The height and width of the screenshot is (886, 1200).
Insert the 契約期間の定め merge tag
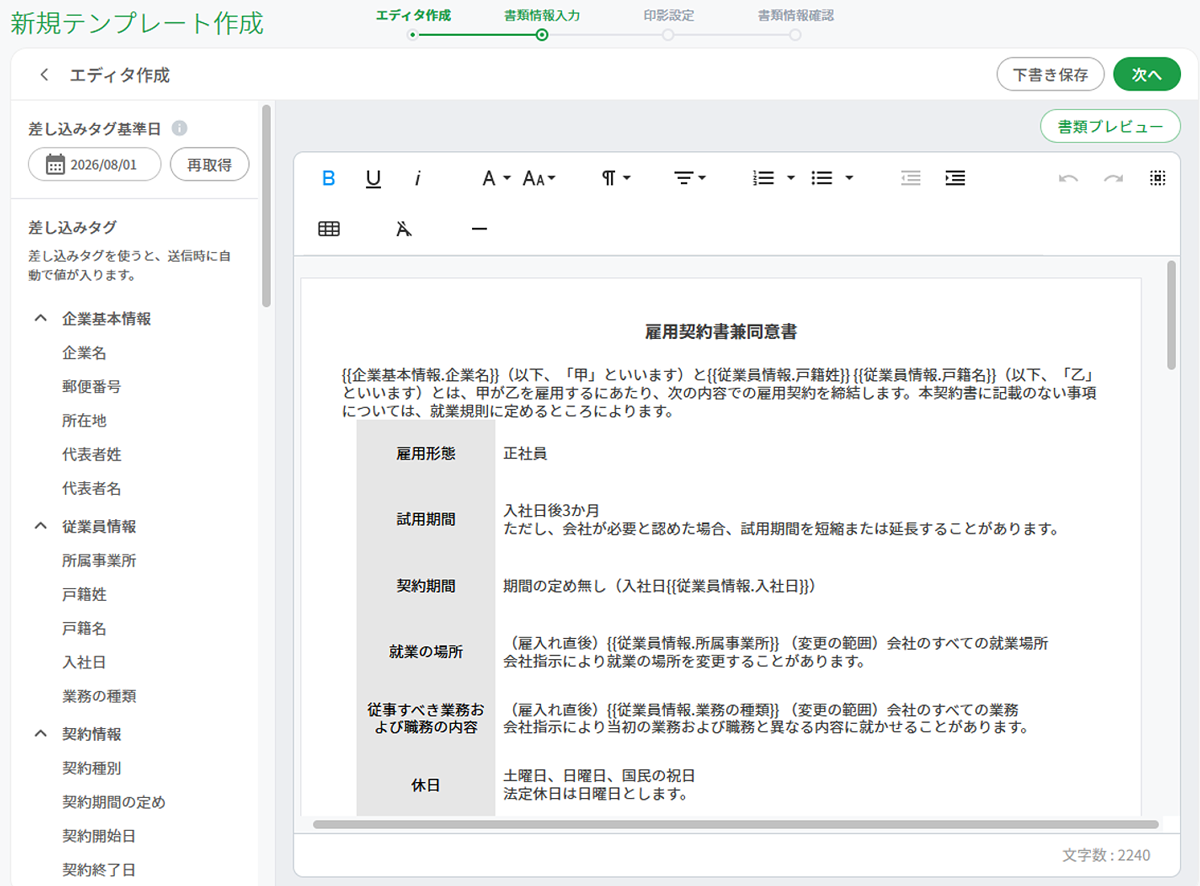[x=113, y=802]
